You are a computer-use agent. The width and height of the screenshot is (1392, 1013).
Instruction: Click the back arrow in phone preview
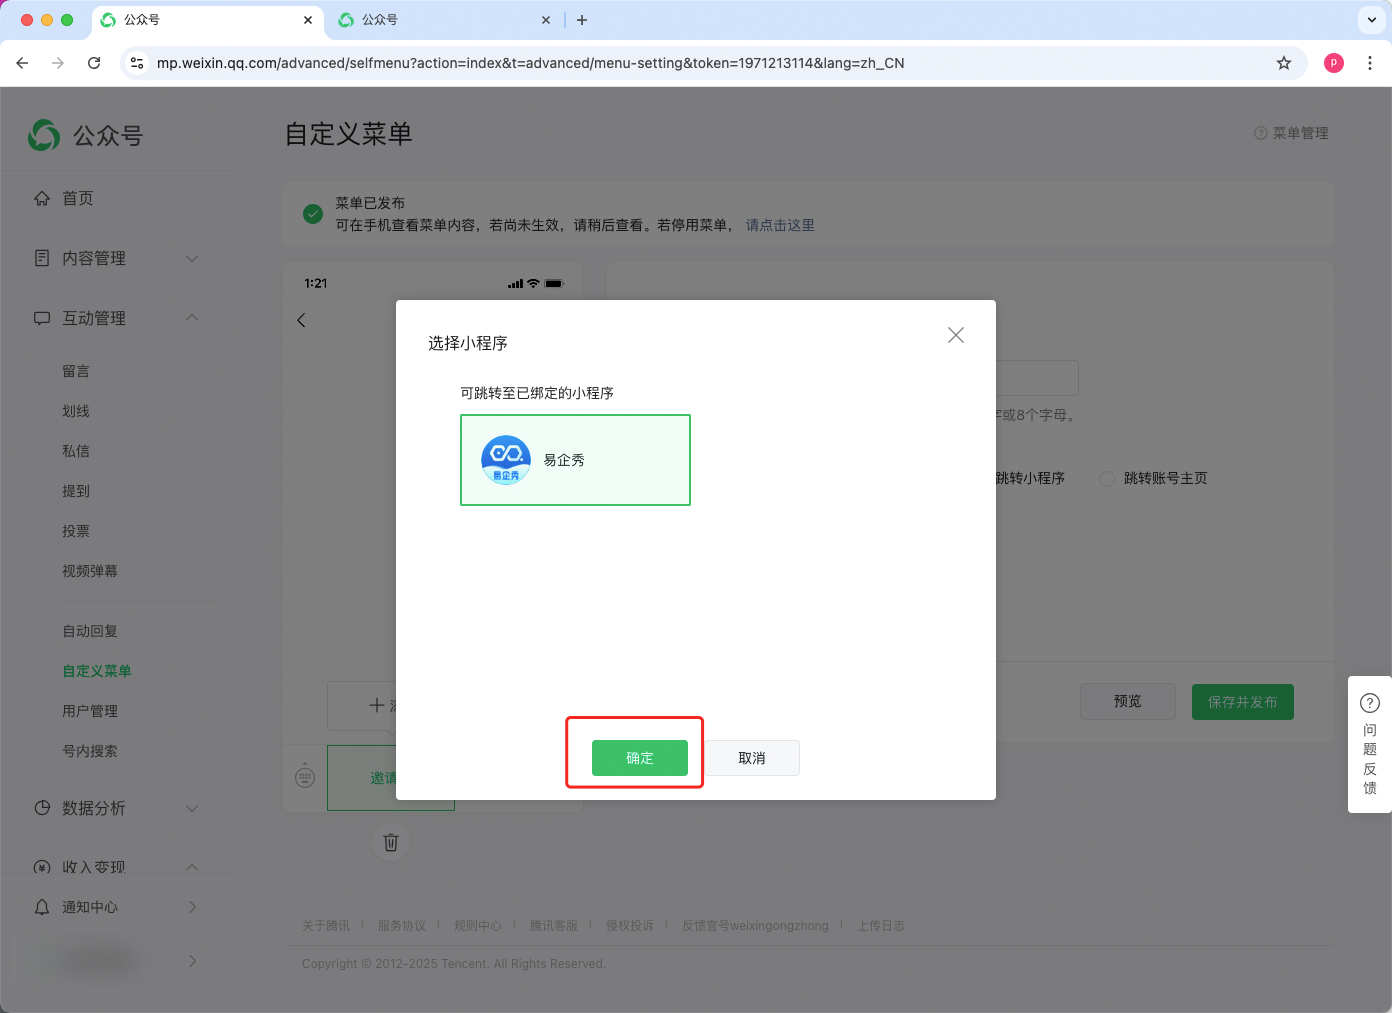pos(301,320)
